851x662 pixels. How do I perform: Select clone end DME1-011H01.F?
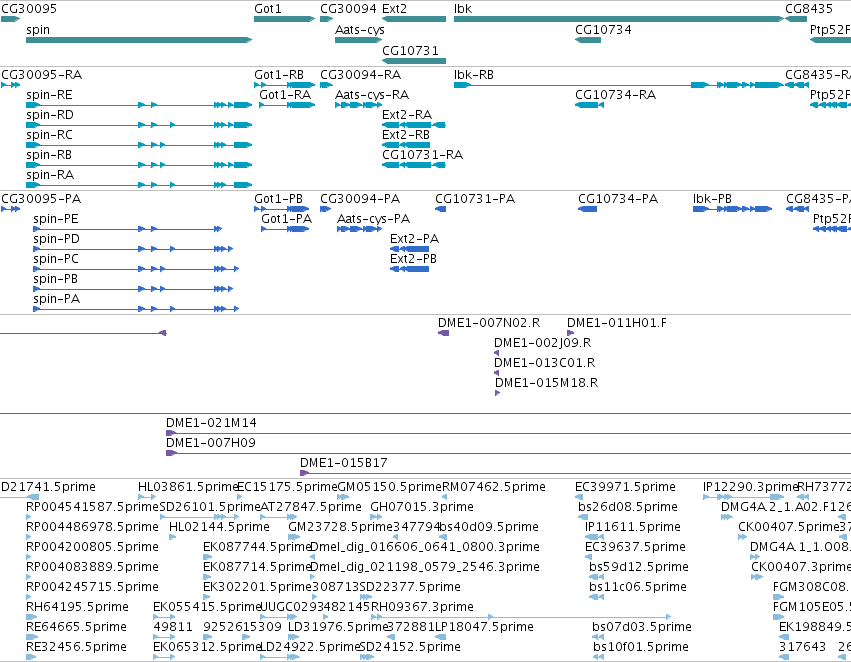point(570,333)
